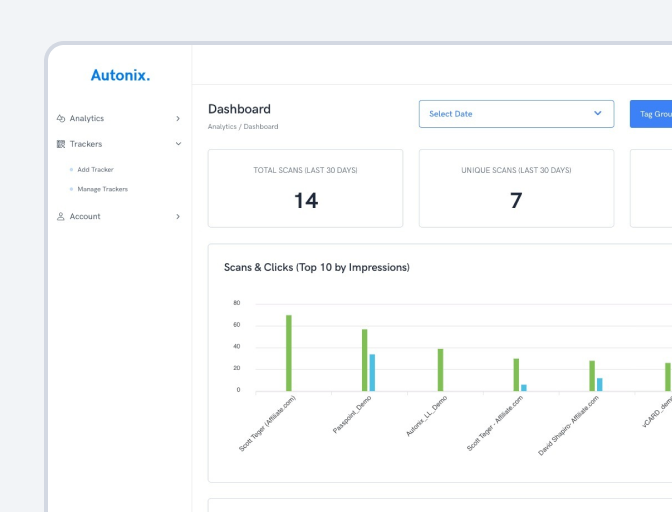Click the Autonix logo
Image resolution: width=672 pixels, height=512 pixels.
click(x=120, y=75)
